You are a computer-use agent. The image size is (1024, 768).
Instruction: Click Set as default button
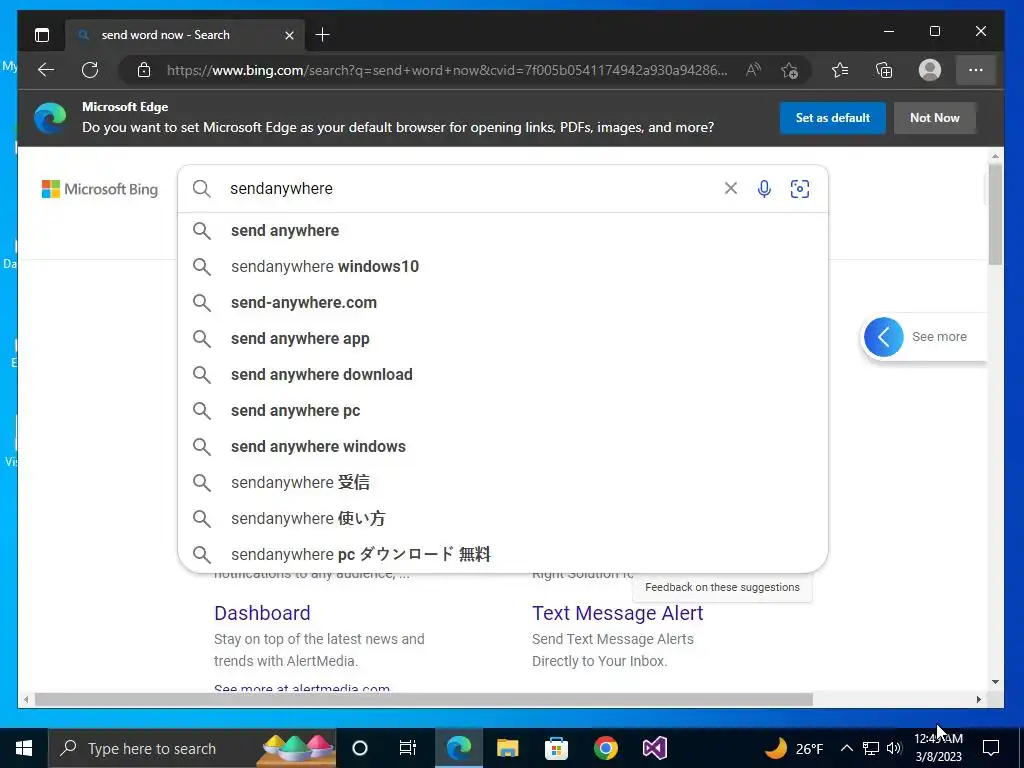click(x=833, y=118)
